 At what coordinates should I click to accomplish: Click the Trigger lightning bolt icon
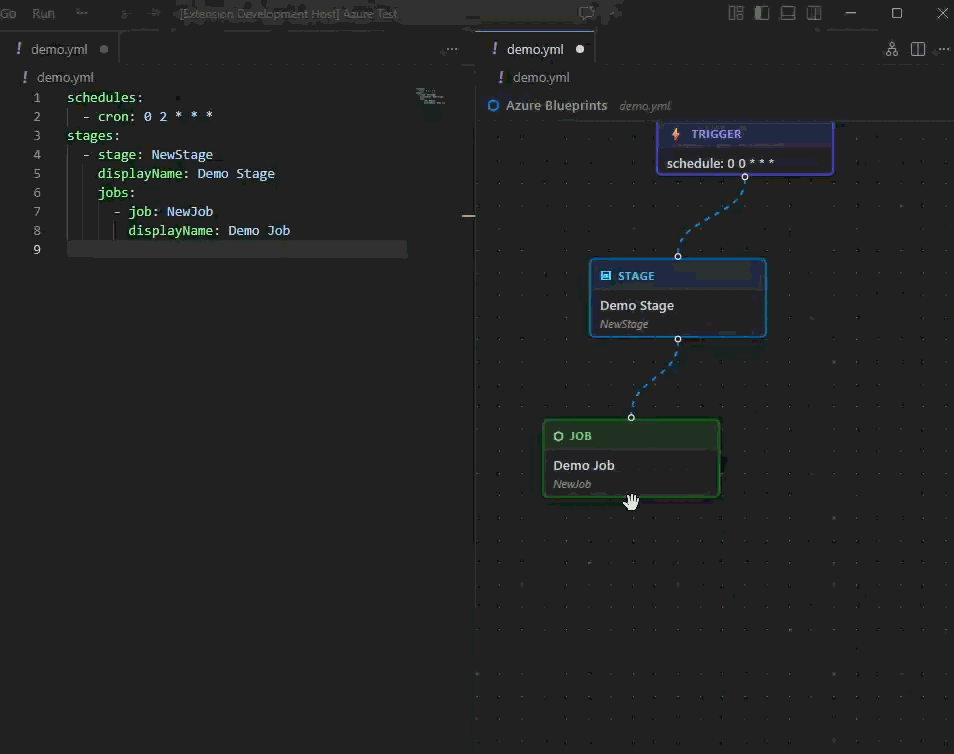click(675, 134)
